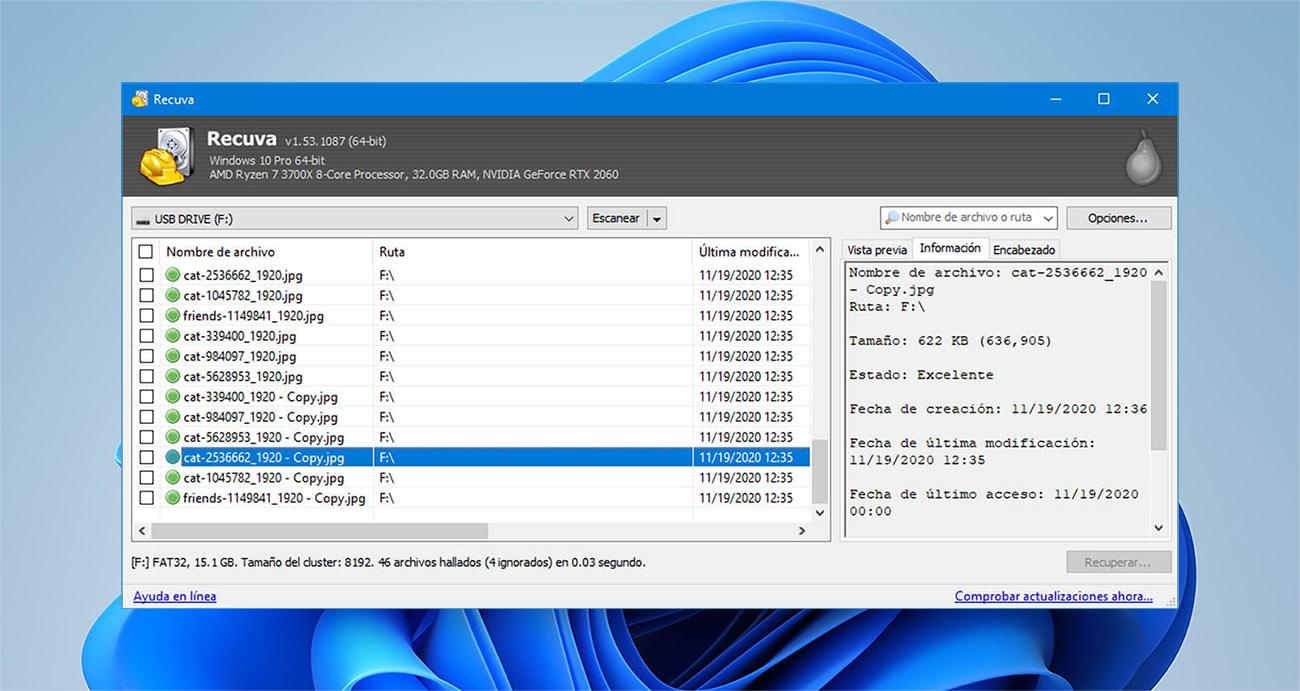Image resolution: width=1300 pixels, height=691 pixels.
Task: Open the USB DRIVE (F:) selector dropdown
Action: coord(568,218)
